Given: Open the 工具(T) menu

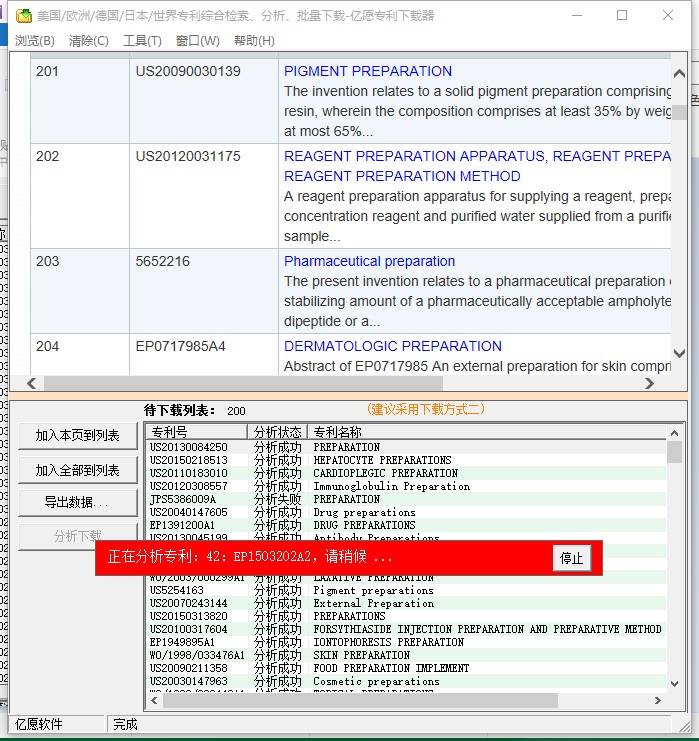Looking at the screenshot, I should (142, 41).
